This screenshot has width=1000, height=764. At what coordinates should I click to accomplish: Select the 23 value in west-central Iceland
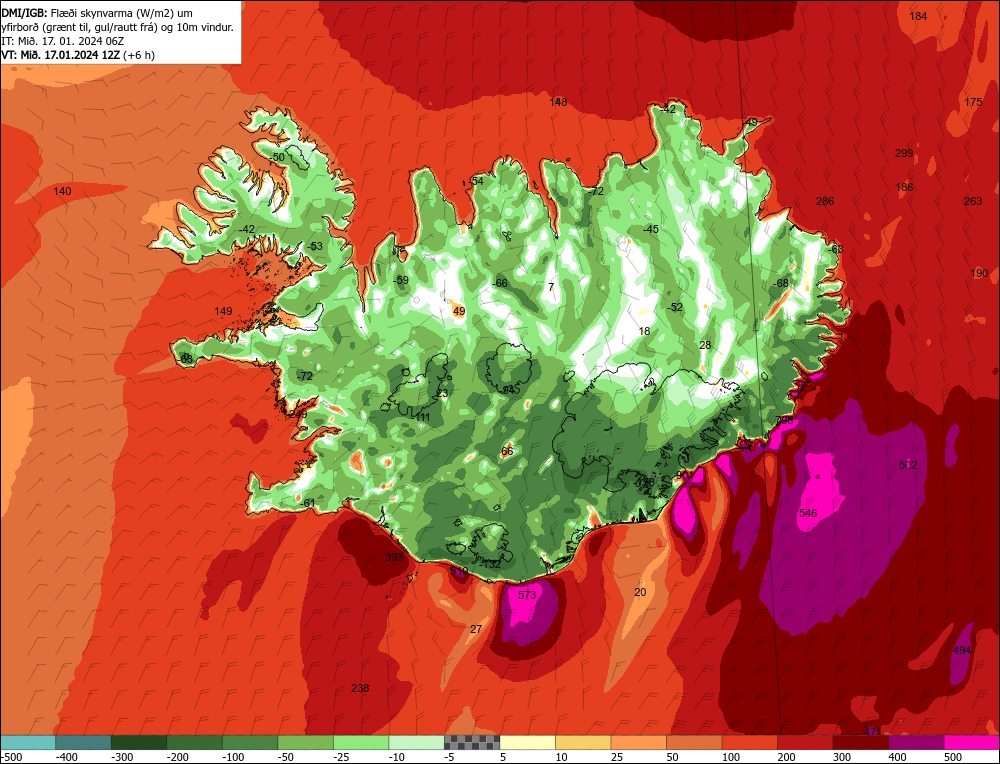click(442, 393)
